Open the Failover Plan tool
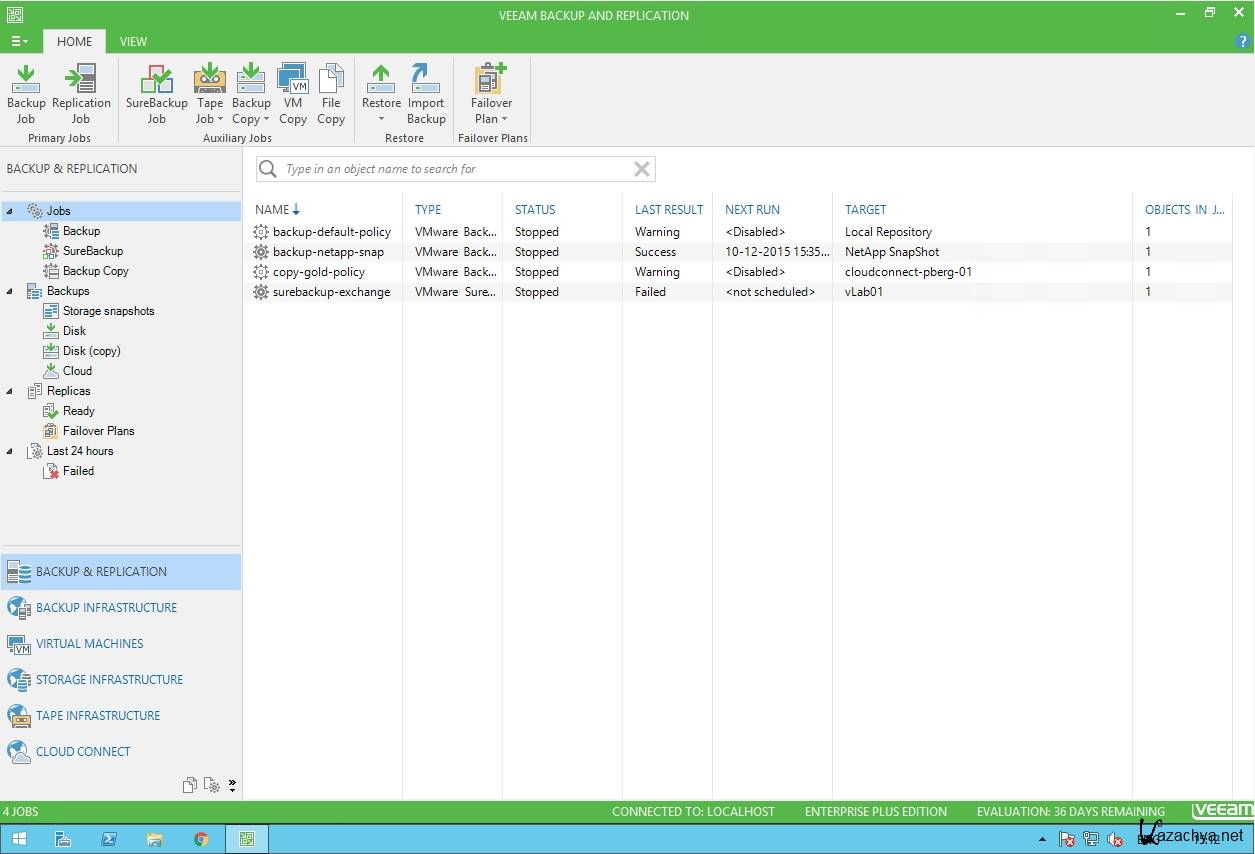The image size is (1255, 854). tap(491, 94)
